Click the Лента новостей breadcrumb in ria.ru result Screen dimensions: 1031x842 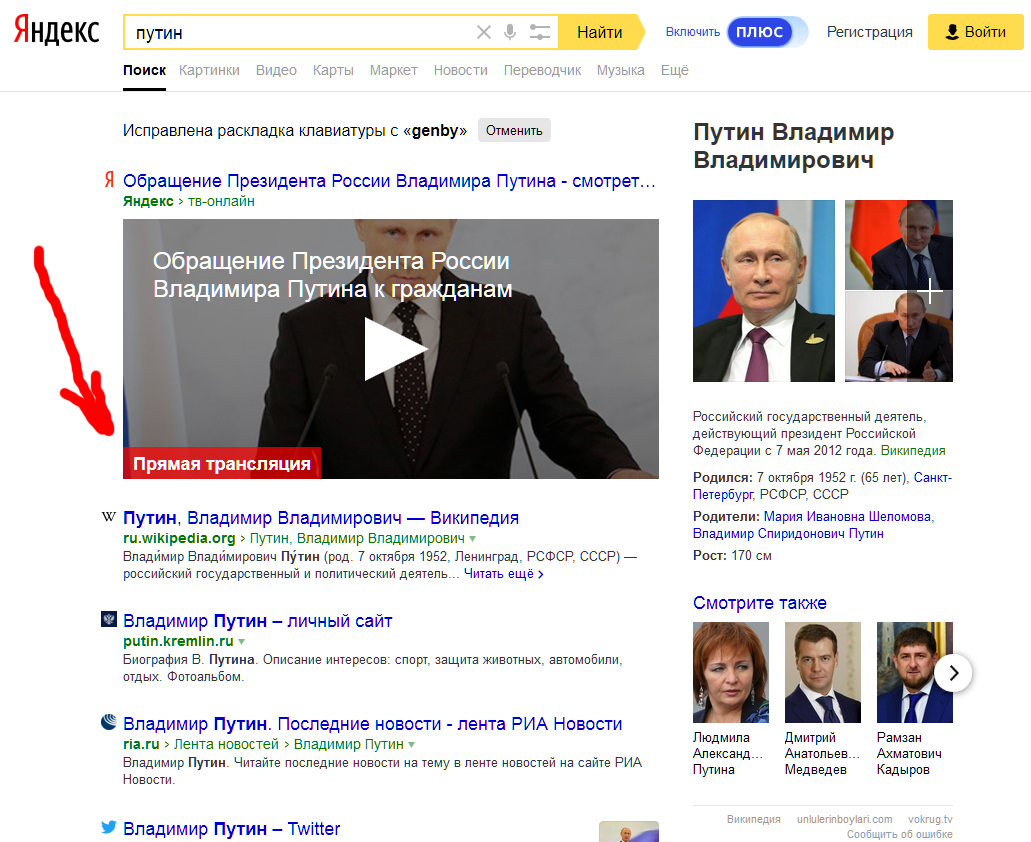point(226,744)
